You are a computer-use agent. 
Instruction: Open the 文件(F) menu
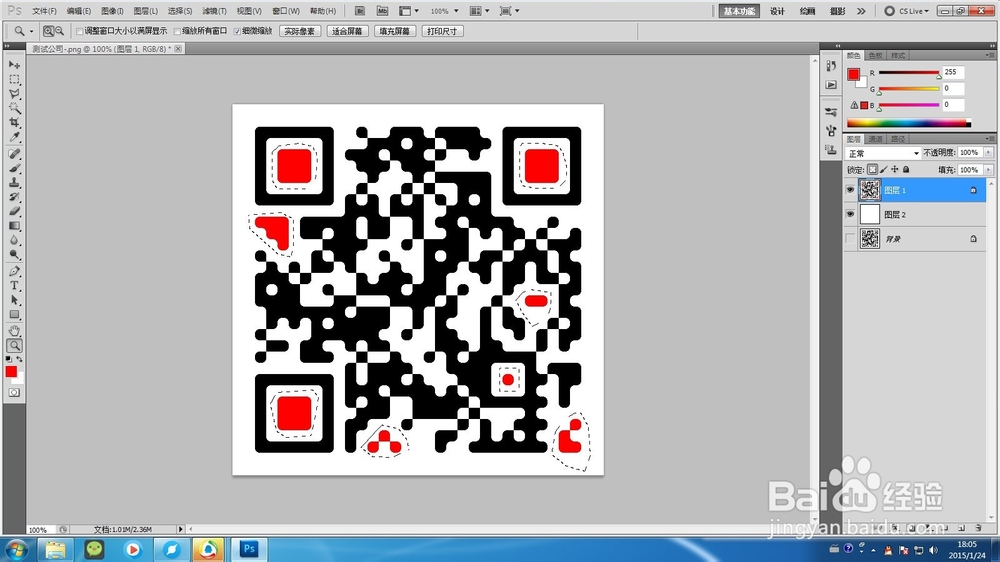(x=45, y=11)
